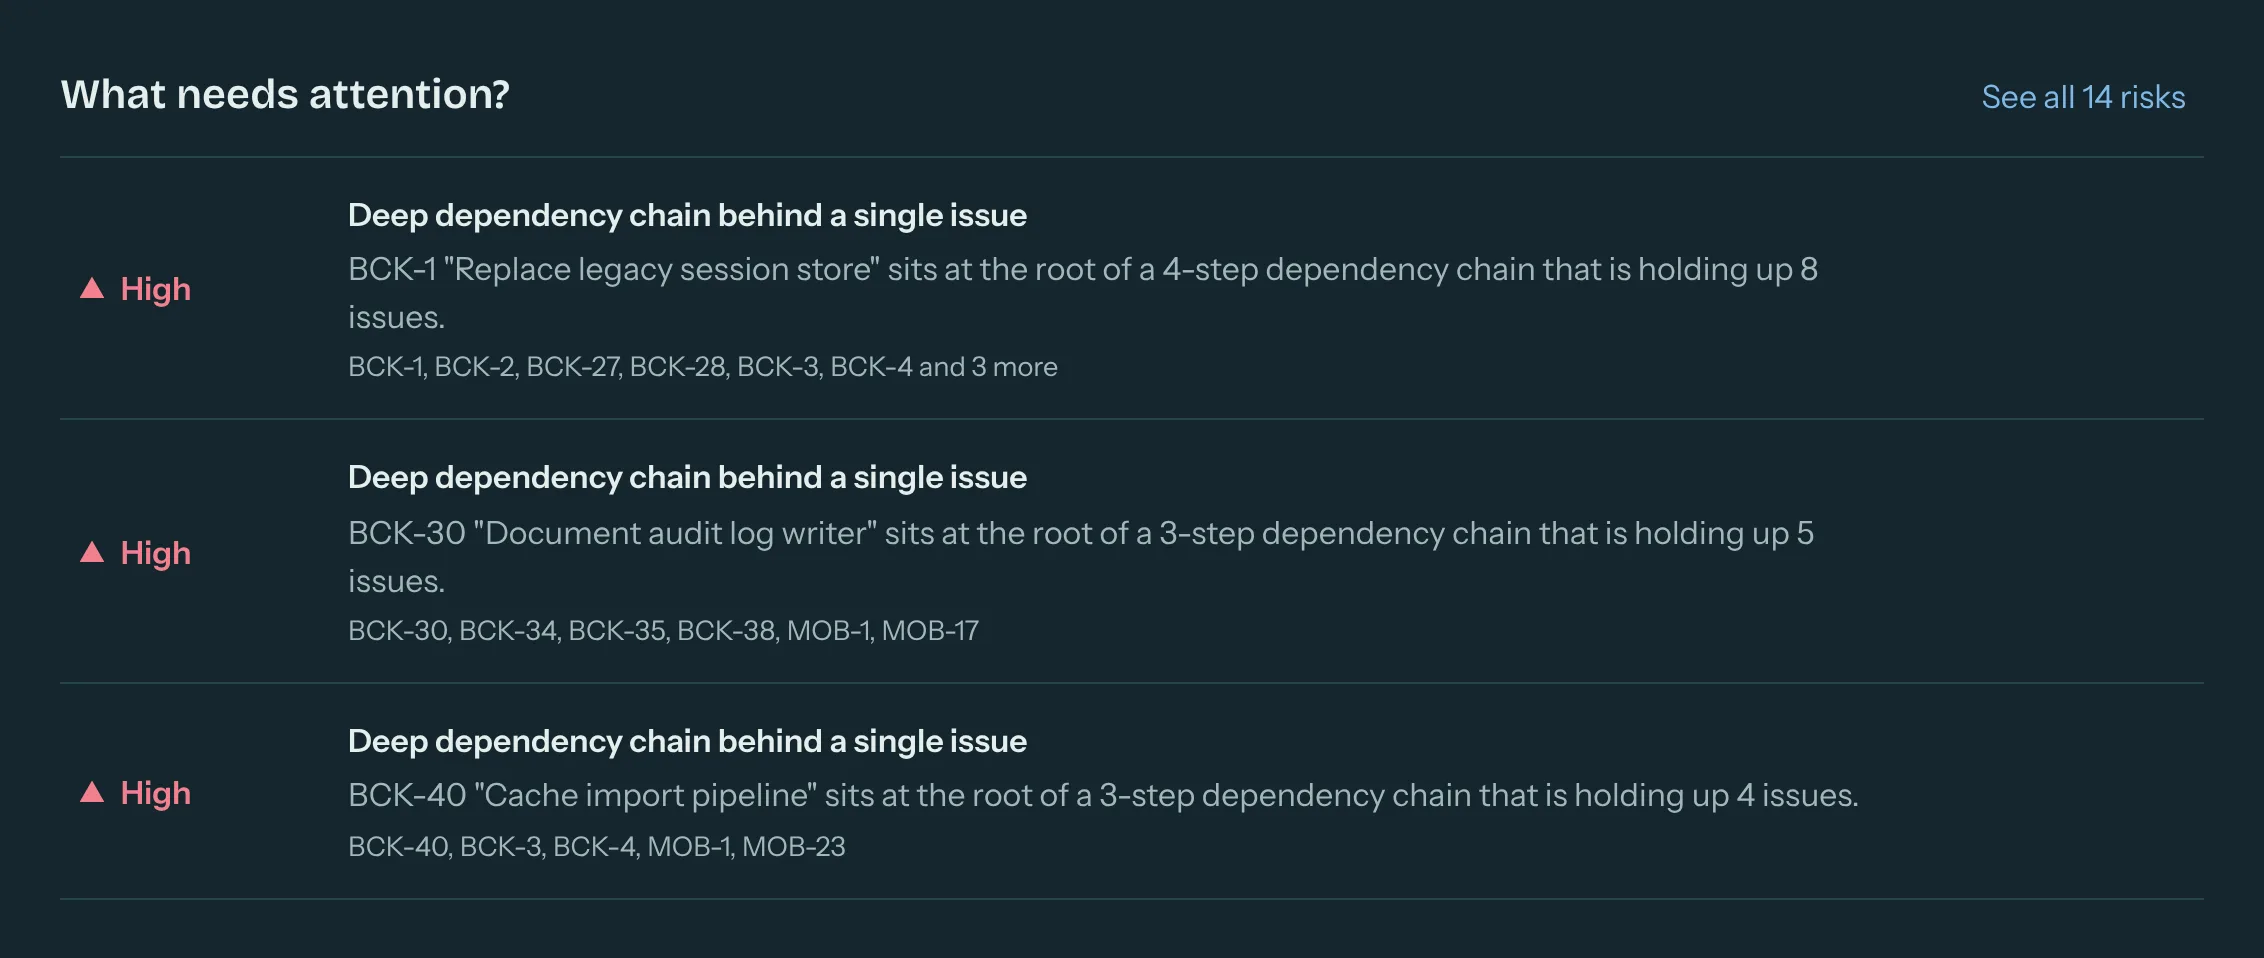This screenshot has height=958, width=2264.
Task: Open the first 'Deep dependency chain' risk title
Action: tap(687, 215)
